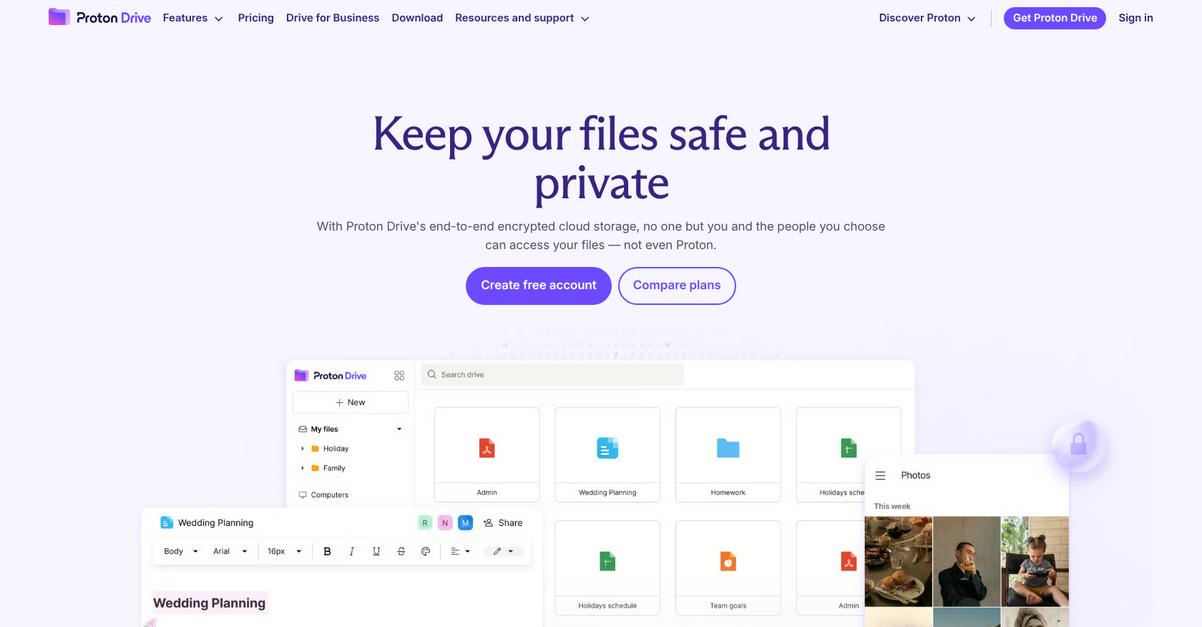1202x627 pixels.
Task: Select Computers in the drive sidebar
Action: (x=324, y=495)
